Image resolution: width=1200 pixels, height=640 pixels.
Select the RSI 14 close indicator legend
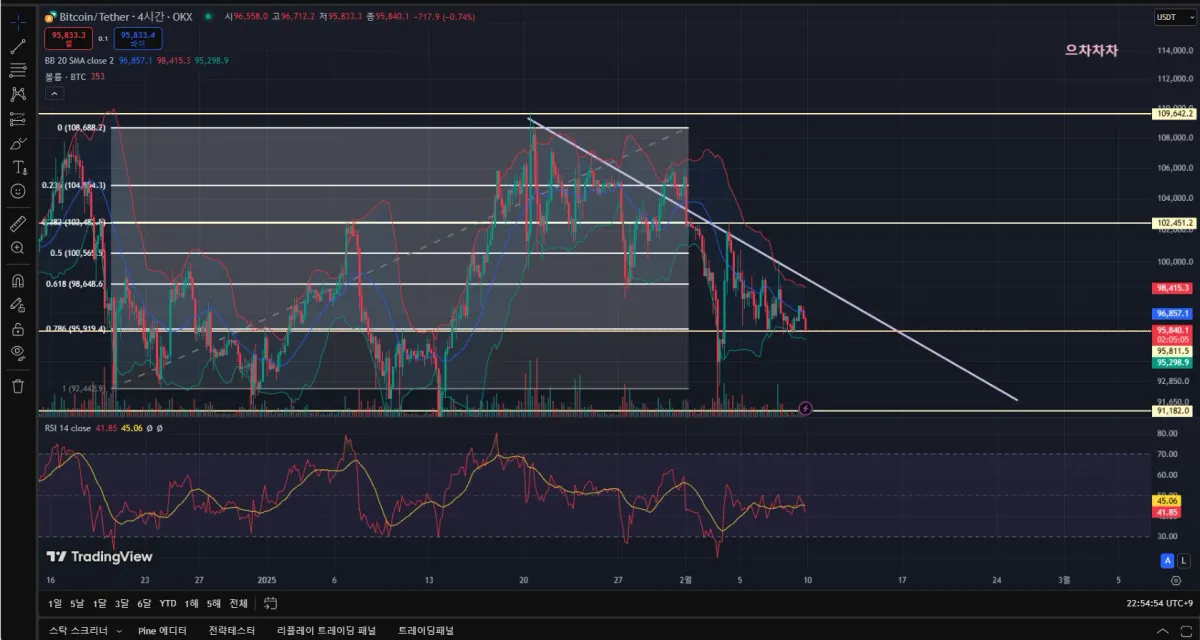click(x=68, y=427)
